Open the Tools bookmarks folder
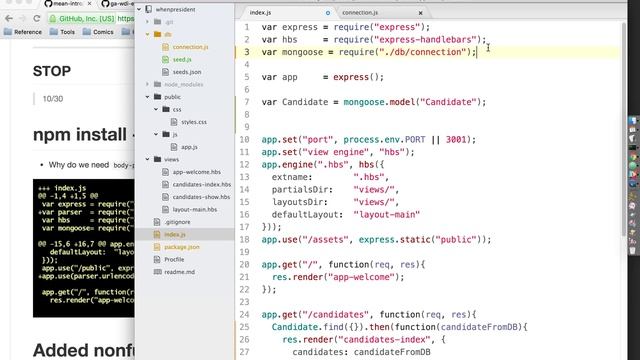 [x=62, y=32]
